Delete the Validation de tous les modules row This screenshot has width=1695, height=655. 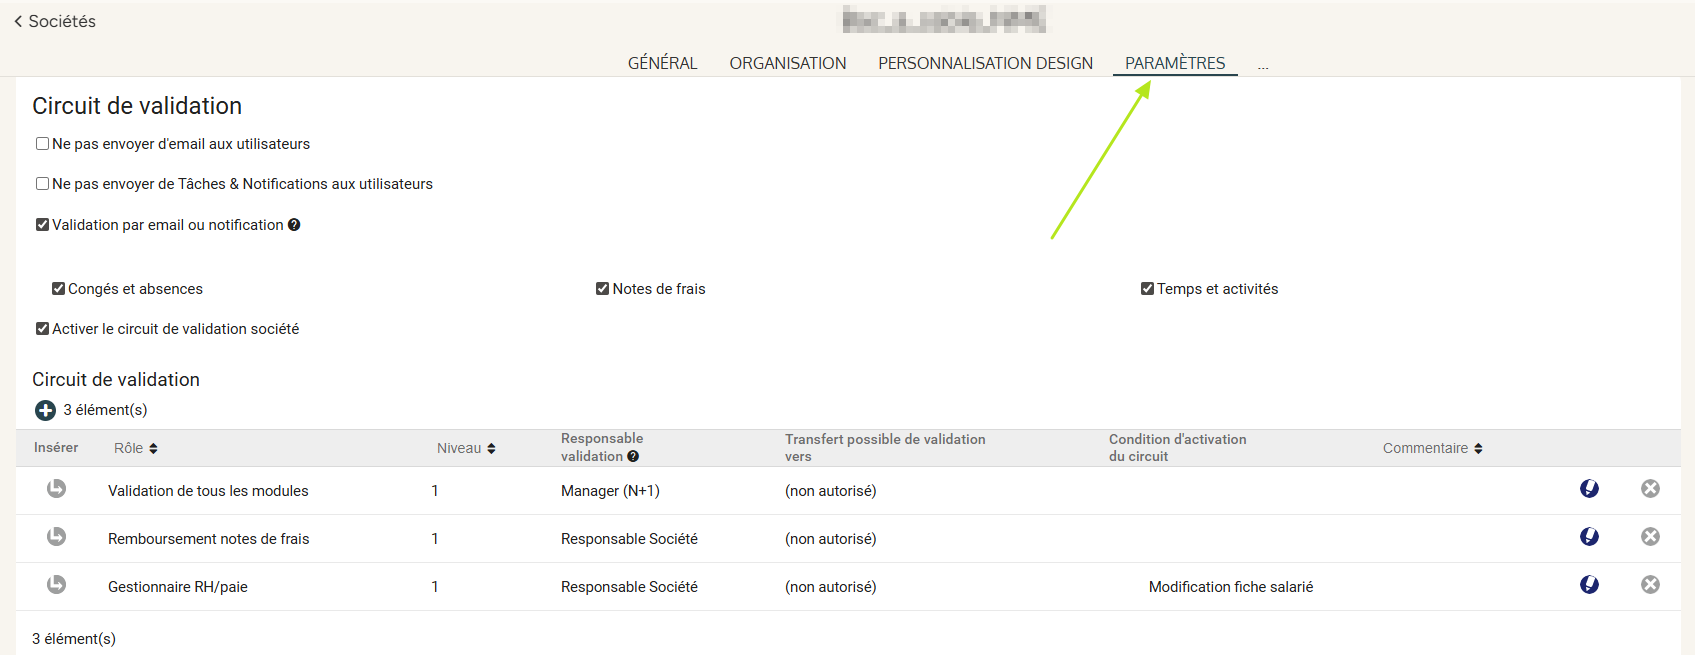coord(1650,489)
